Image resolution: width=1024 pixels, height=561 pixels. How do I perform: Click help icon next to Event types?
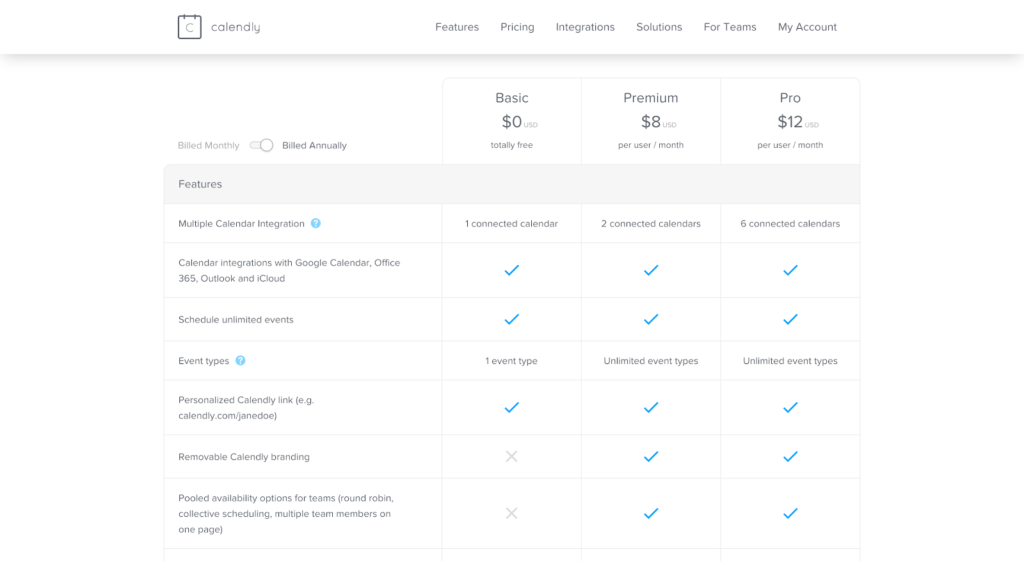pos(240,361)
